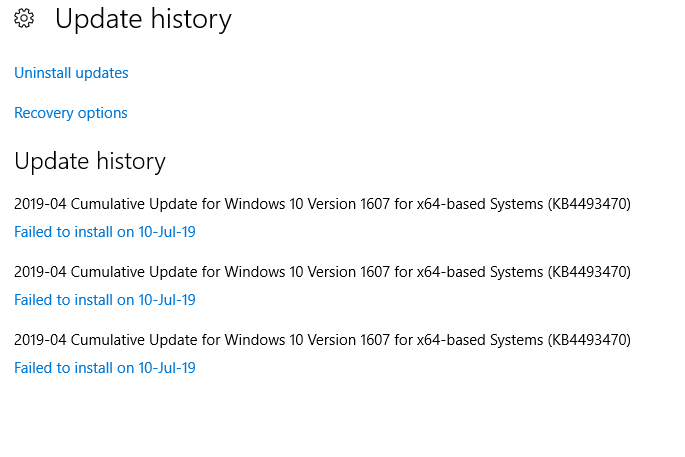This screenshot has width=685, height=457.
Task: Click '2019-04' at start of first entry
Action: 38,204
